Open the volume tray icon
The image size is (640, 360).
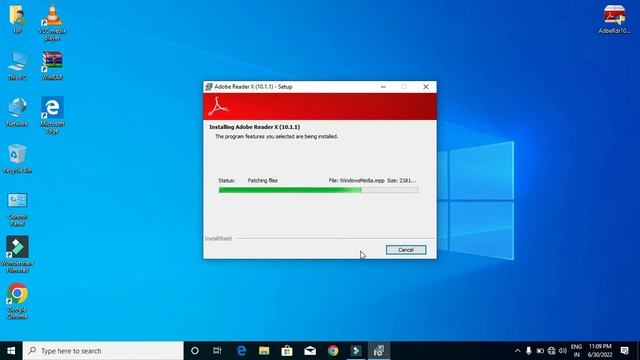(x=563, y=351)
